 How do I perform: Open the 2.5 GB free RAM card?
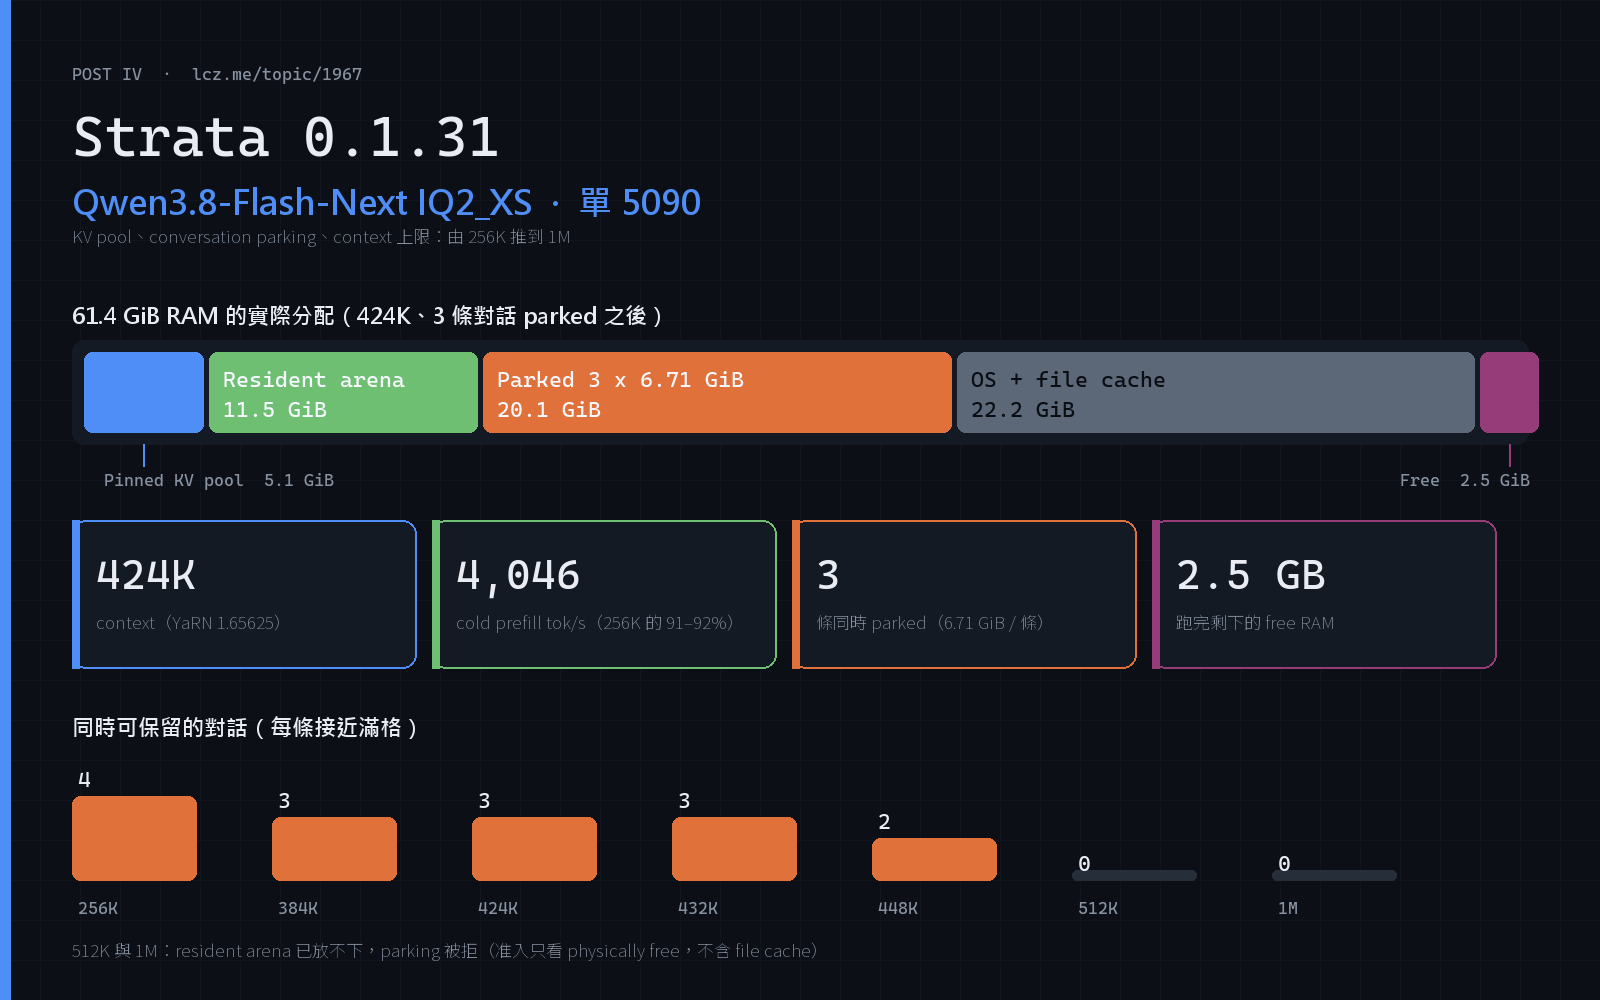1324,594
